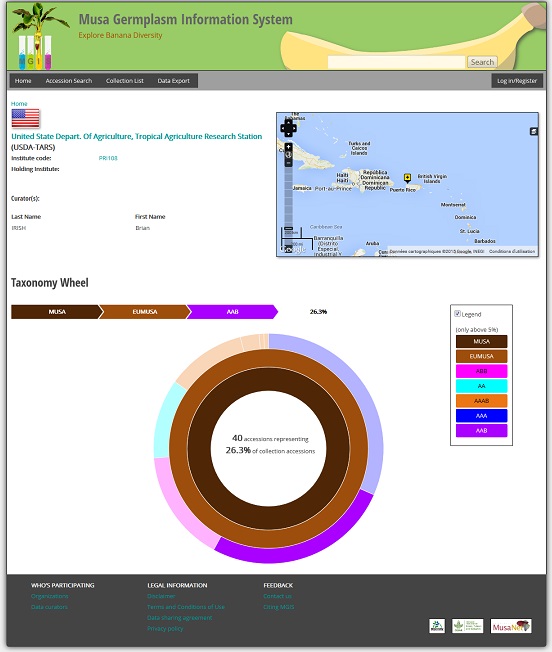Select the AA cyan legend swatch

(x=481, y=386)
